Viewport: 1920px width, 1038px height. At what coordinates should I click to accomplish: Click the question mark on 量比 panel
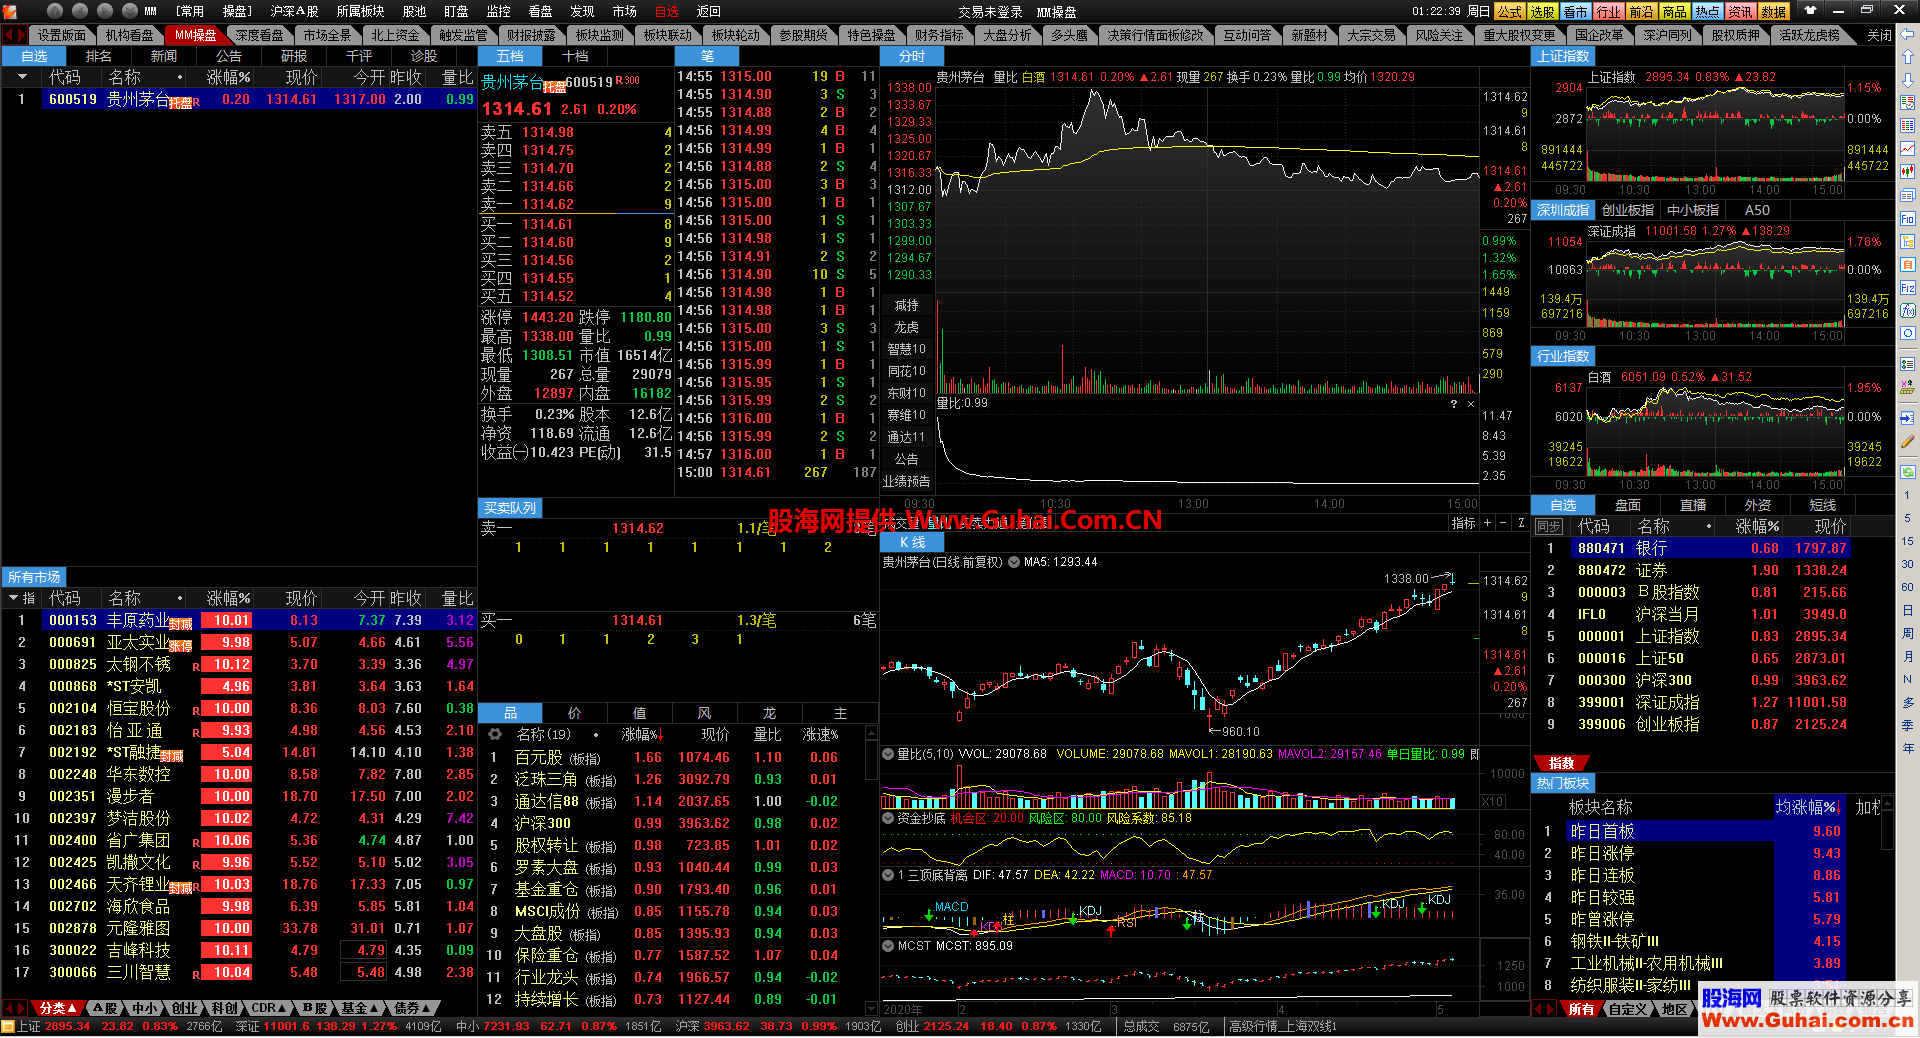(x=1454, y=404)
